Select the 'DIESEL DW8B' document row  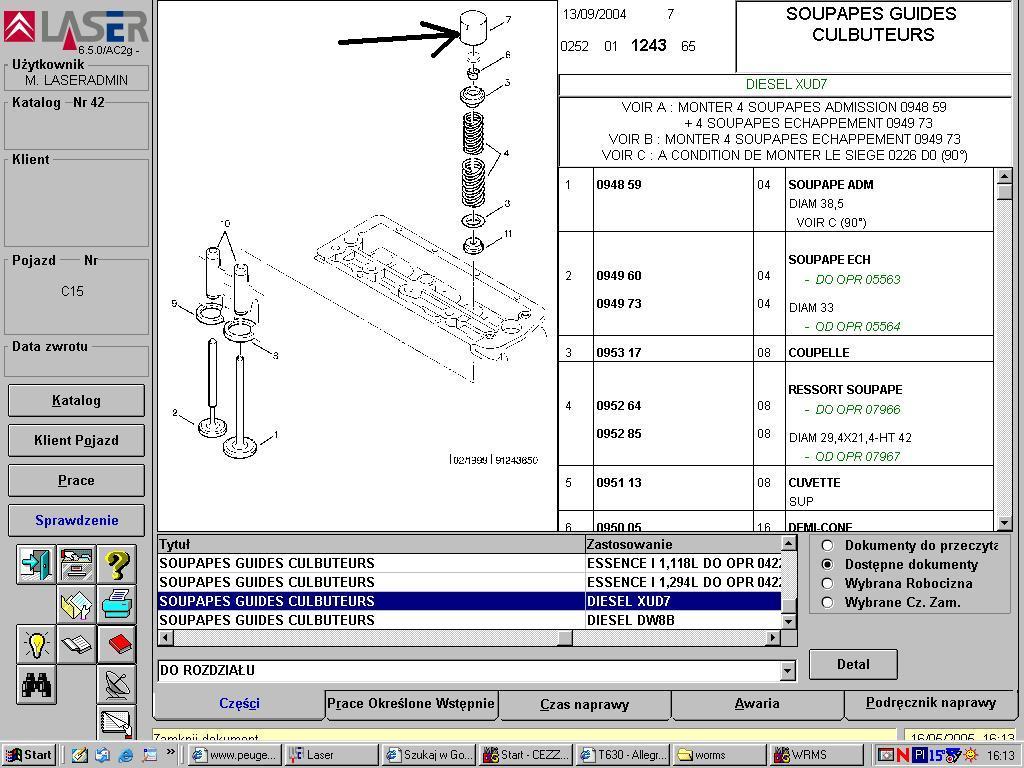469,620
